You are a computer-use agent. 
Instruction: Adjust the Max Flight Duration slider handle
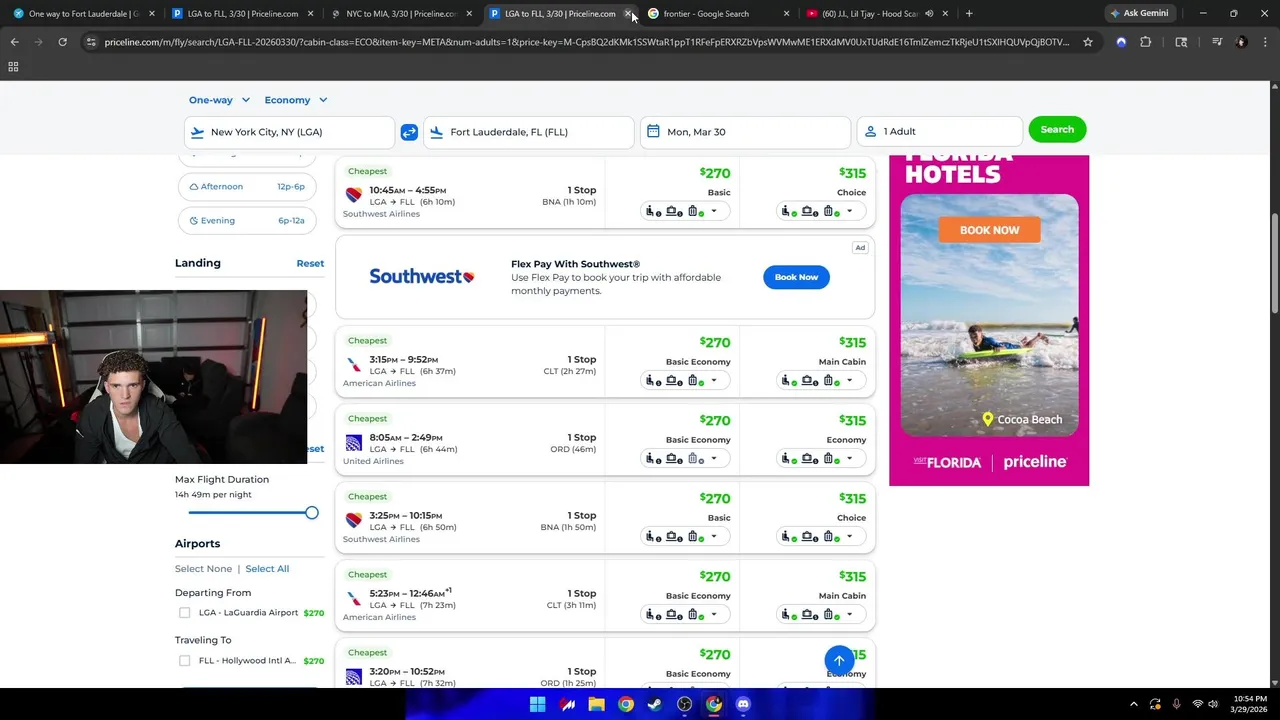point(312,513)
